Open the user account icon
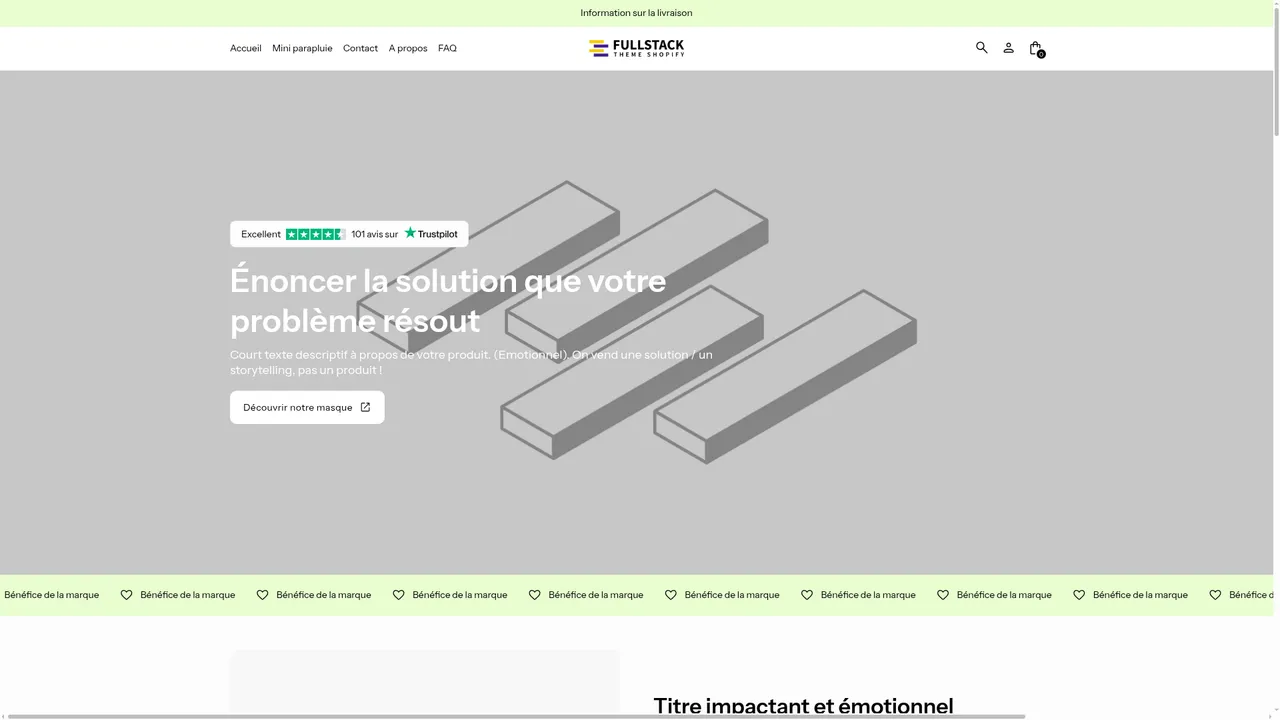Image resolution: width=1280 pixels, height=720 pixels. coord(1008,47)
